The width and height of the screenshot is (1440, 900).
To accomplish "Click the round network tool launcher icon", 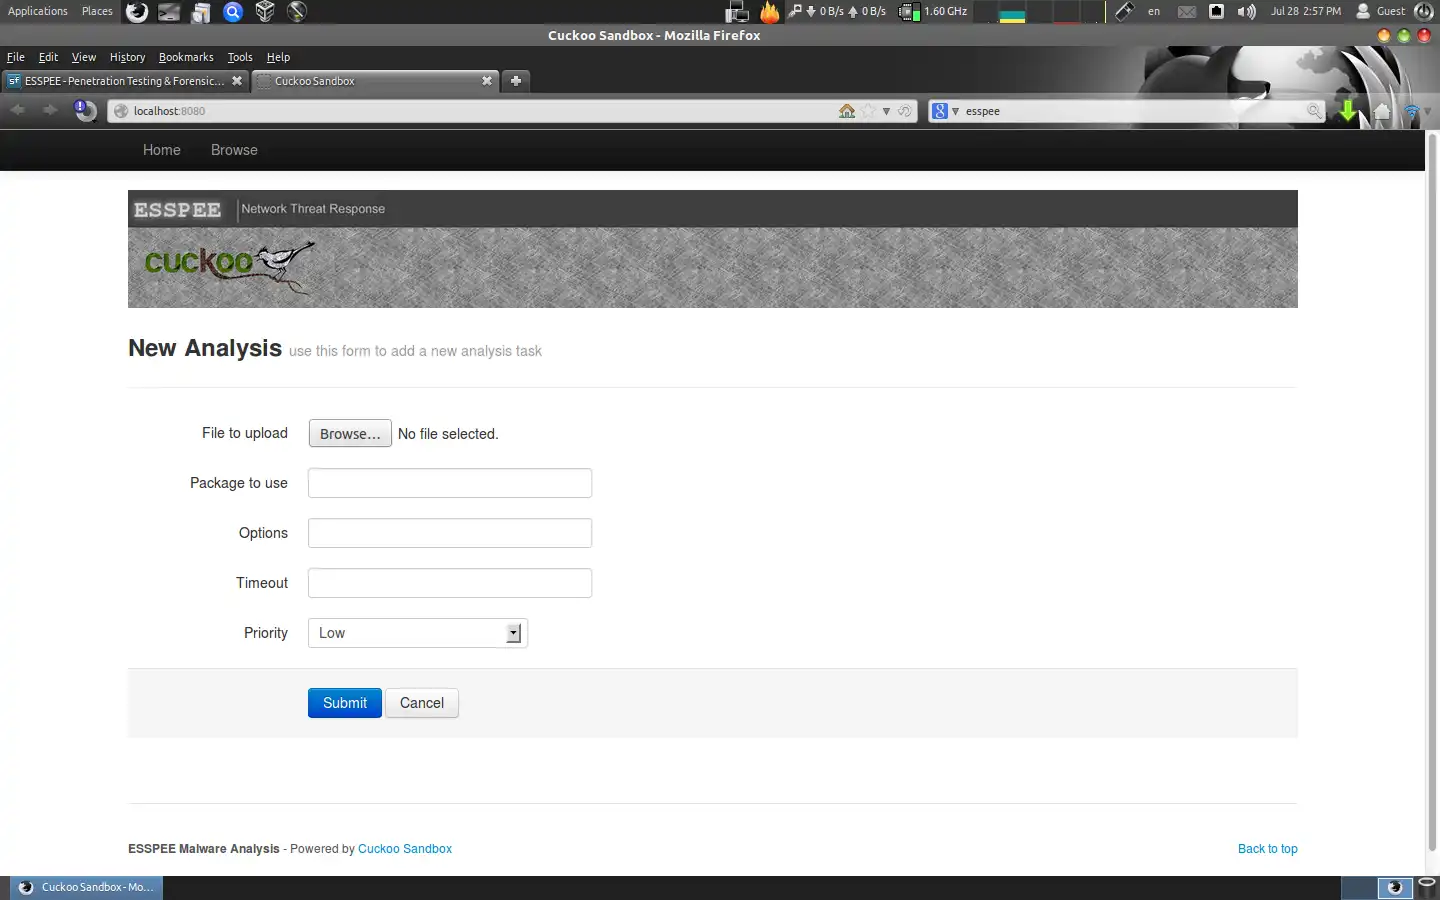I will (x=297, y=12).
